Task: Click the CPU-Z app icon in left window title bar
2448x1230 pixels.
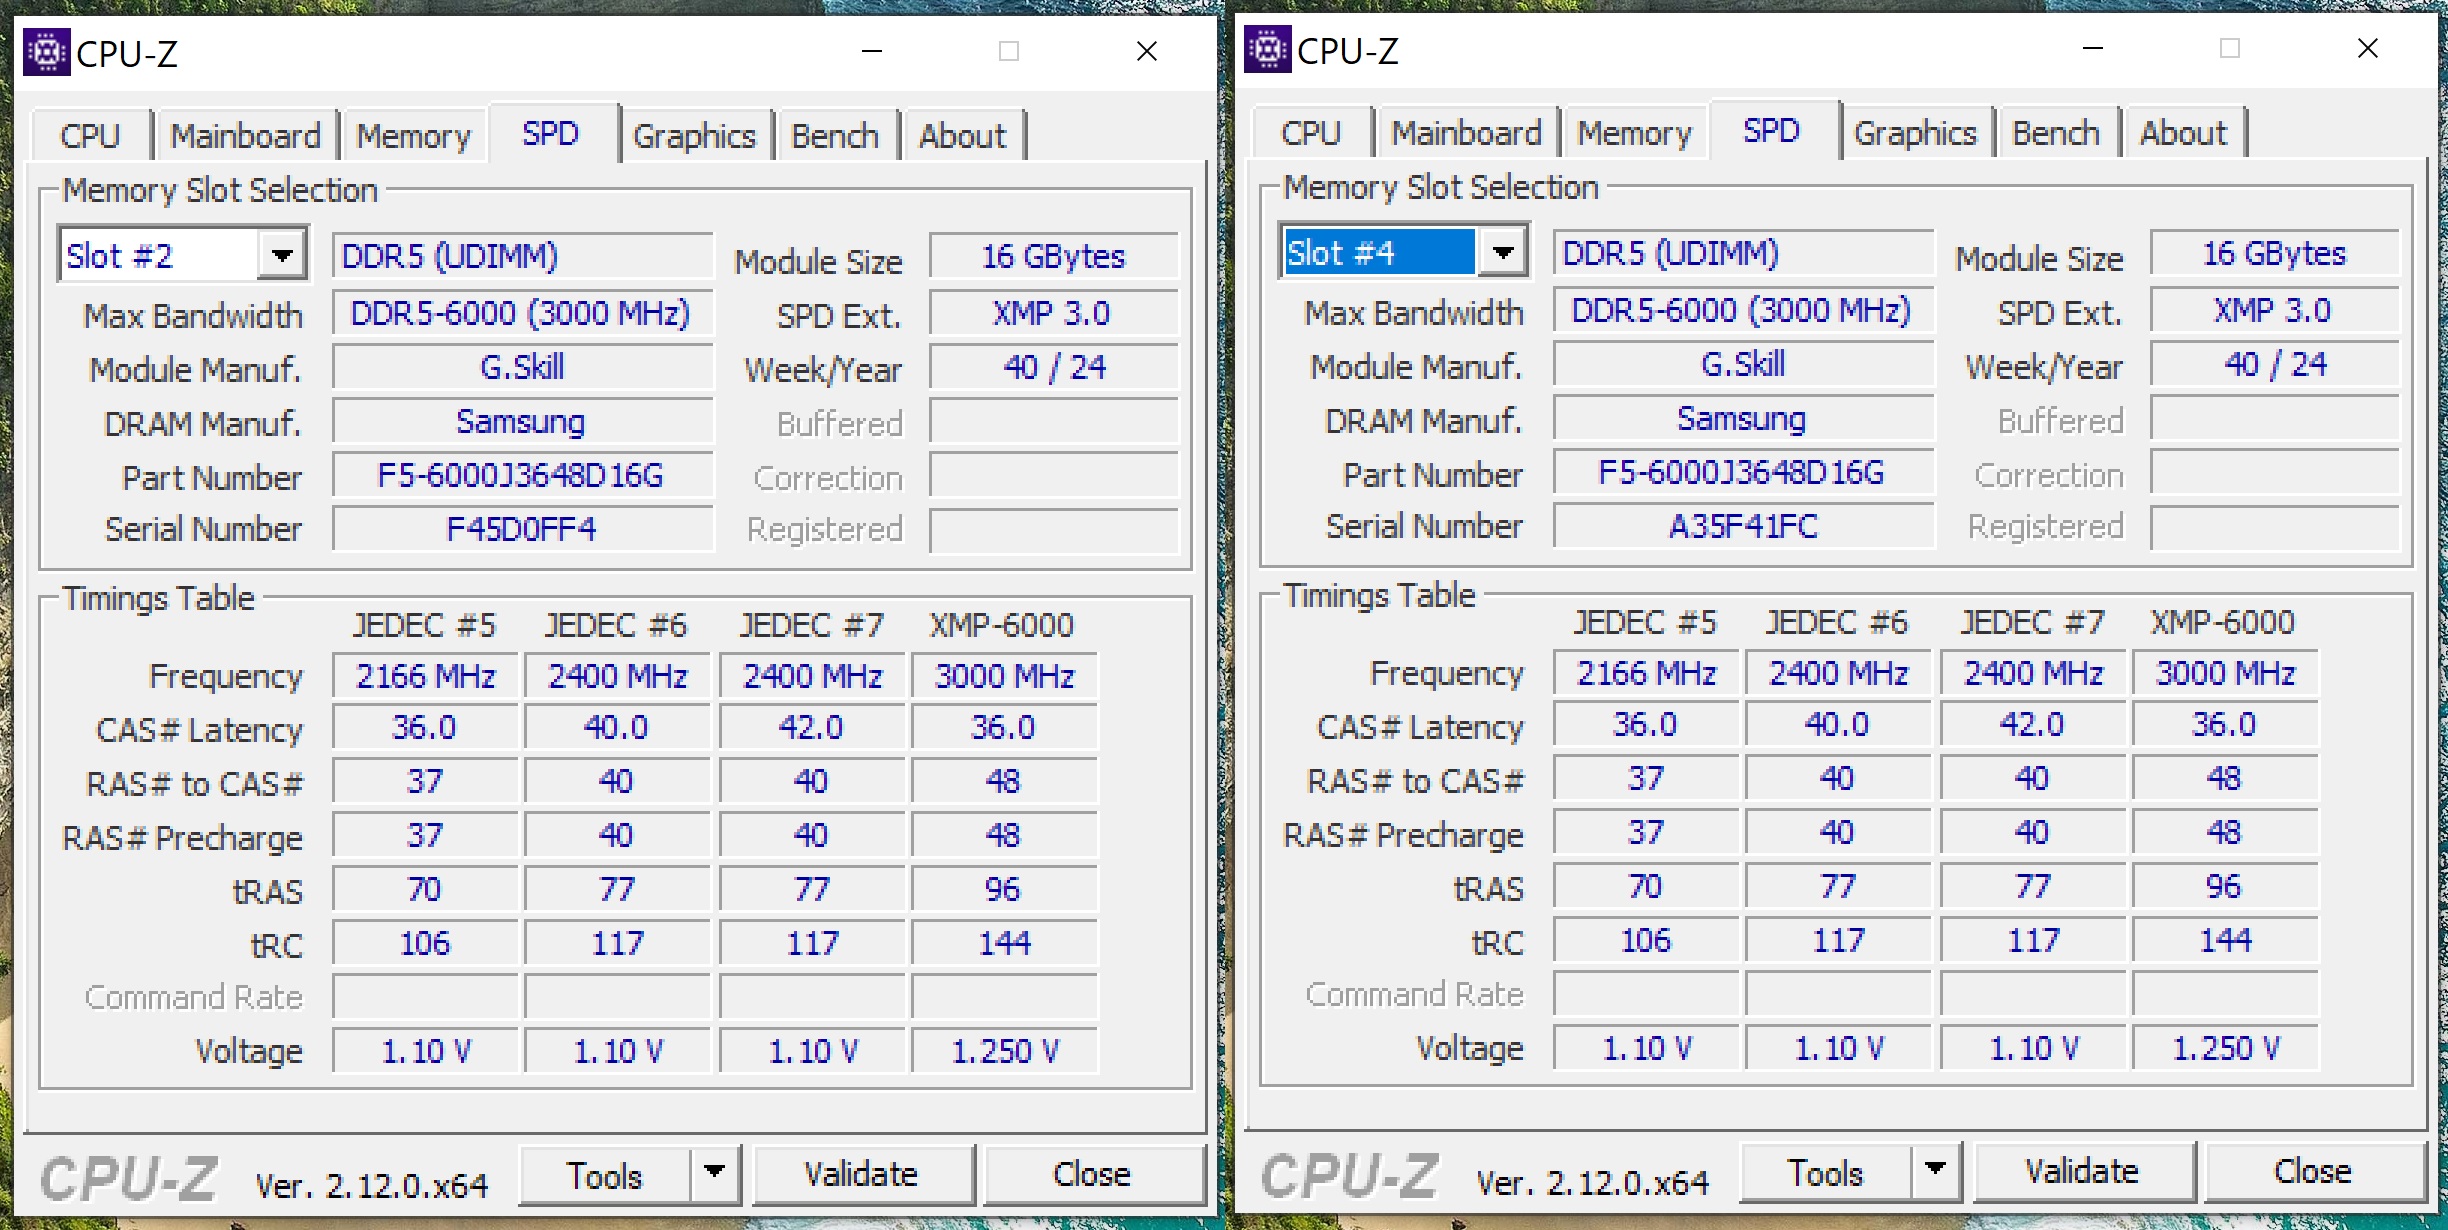Action: click(46, 52)
